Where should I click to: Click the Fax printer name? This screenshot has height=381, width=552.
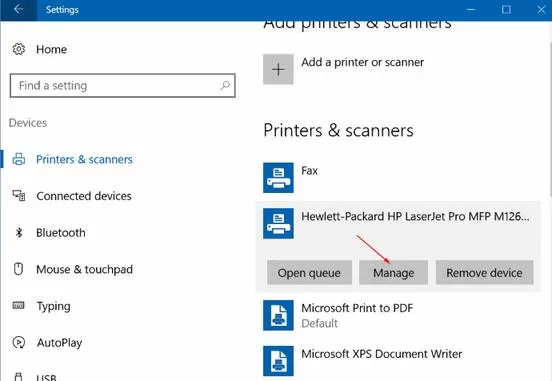(x=309, y=171)
